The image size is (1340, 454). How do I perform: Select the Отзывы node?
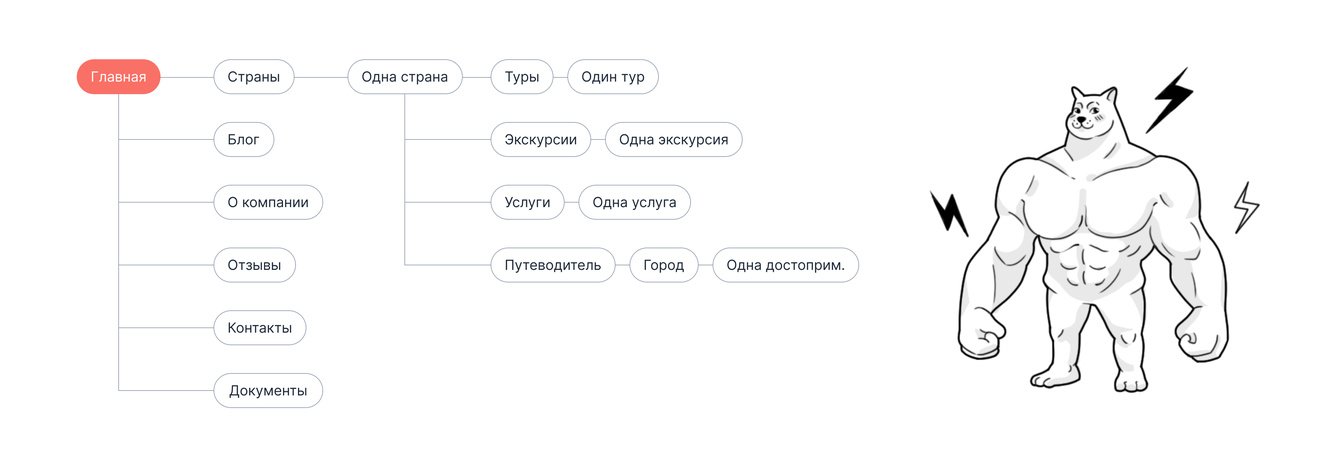(x=254, y=265)
